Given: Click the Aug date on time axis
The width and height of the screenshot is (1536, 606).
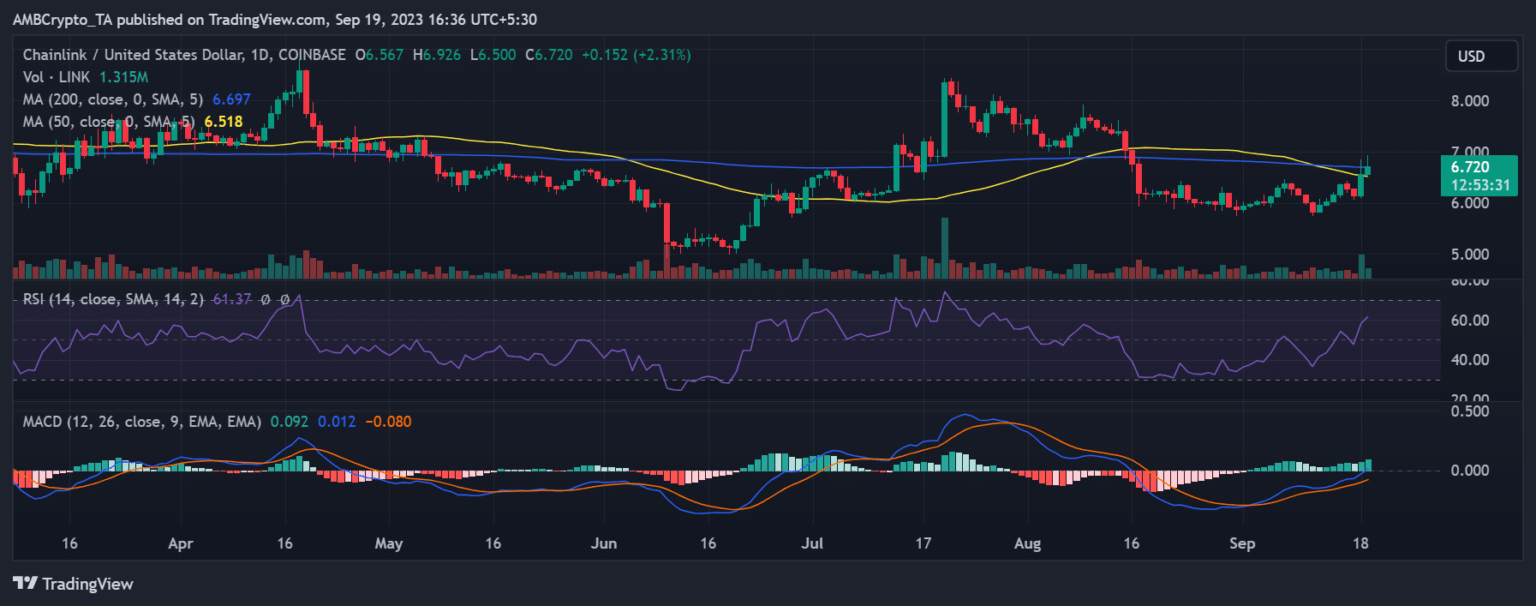Looking at the screenshot, I should (1027, 544).
